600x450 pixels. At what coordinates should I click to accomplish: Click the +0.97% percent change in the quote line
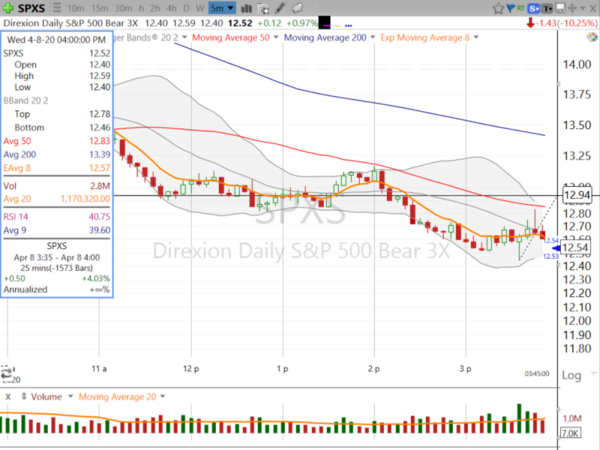tap(302, 23)
